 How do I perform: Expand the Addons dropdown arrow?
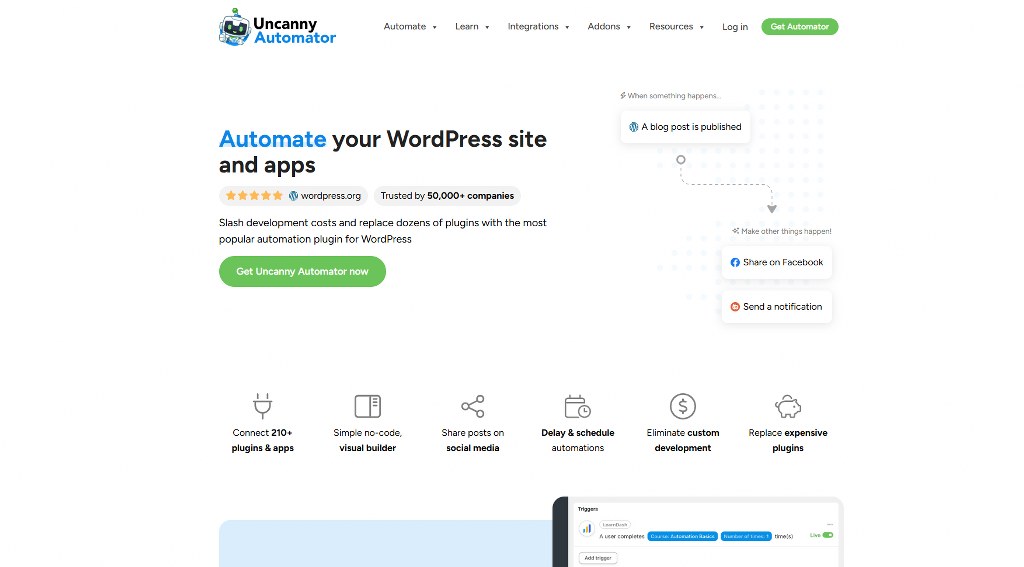point(629,27)
